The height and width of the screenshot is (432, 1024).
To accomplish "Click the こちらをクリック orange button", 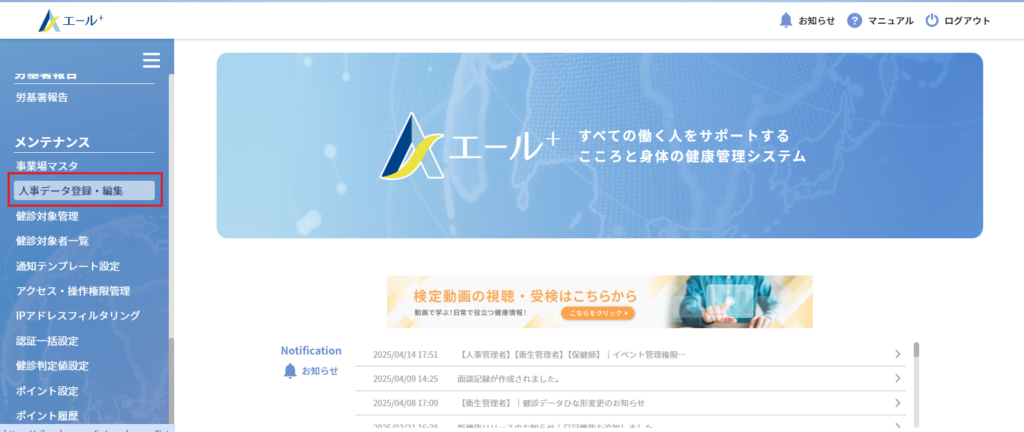I will click(x=597, y=314).
